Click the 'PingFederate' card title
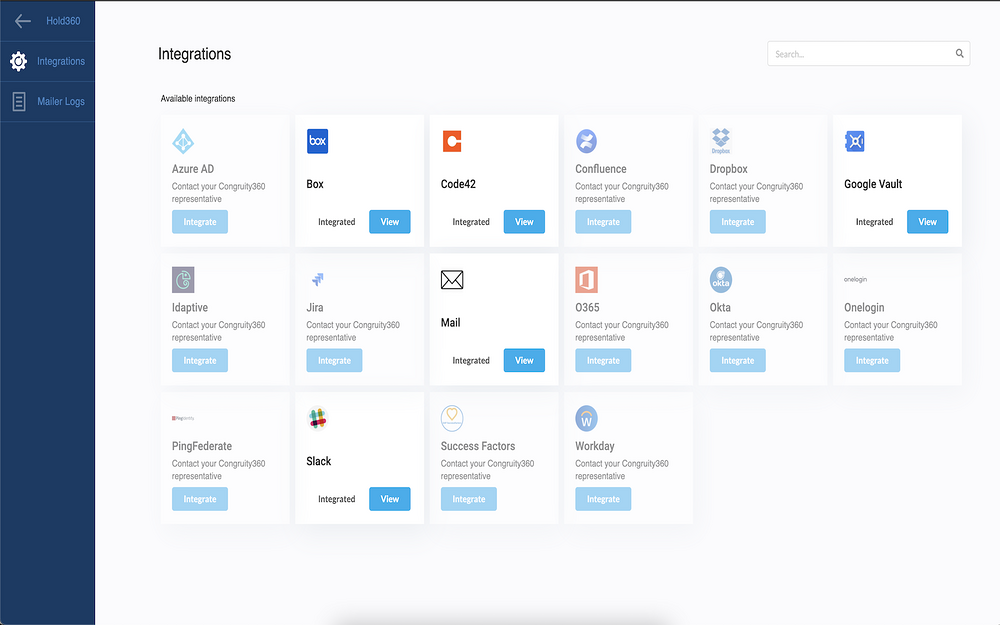 202,446
